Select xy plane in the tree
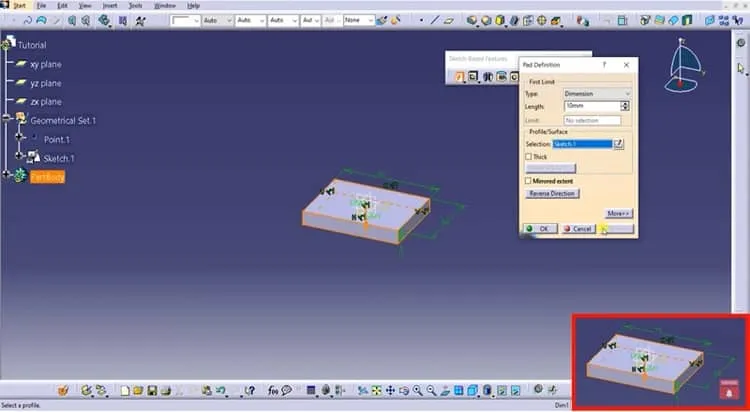The width and height of the screenshot is (750, 412). [x=45, y=64]
